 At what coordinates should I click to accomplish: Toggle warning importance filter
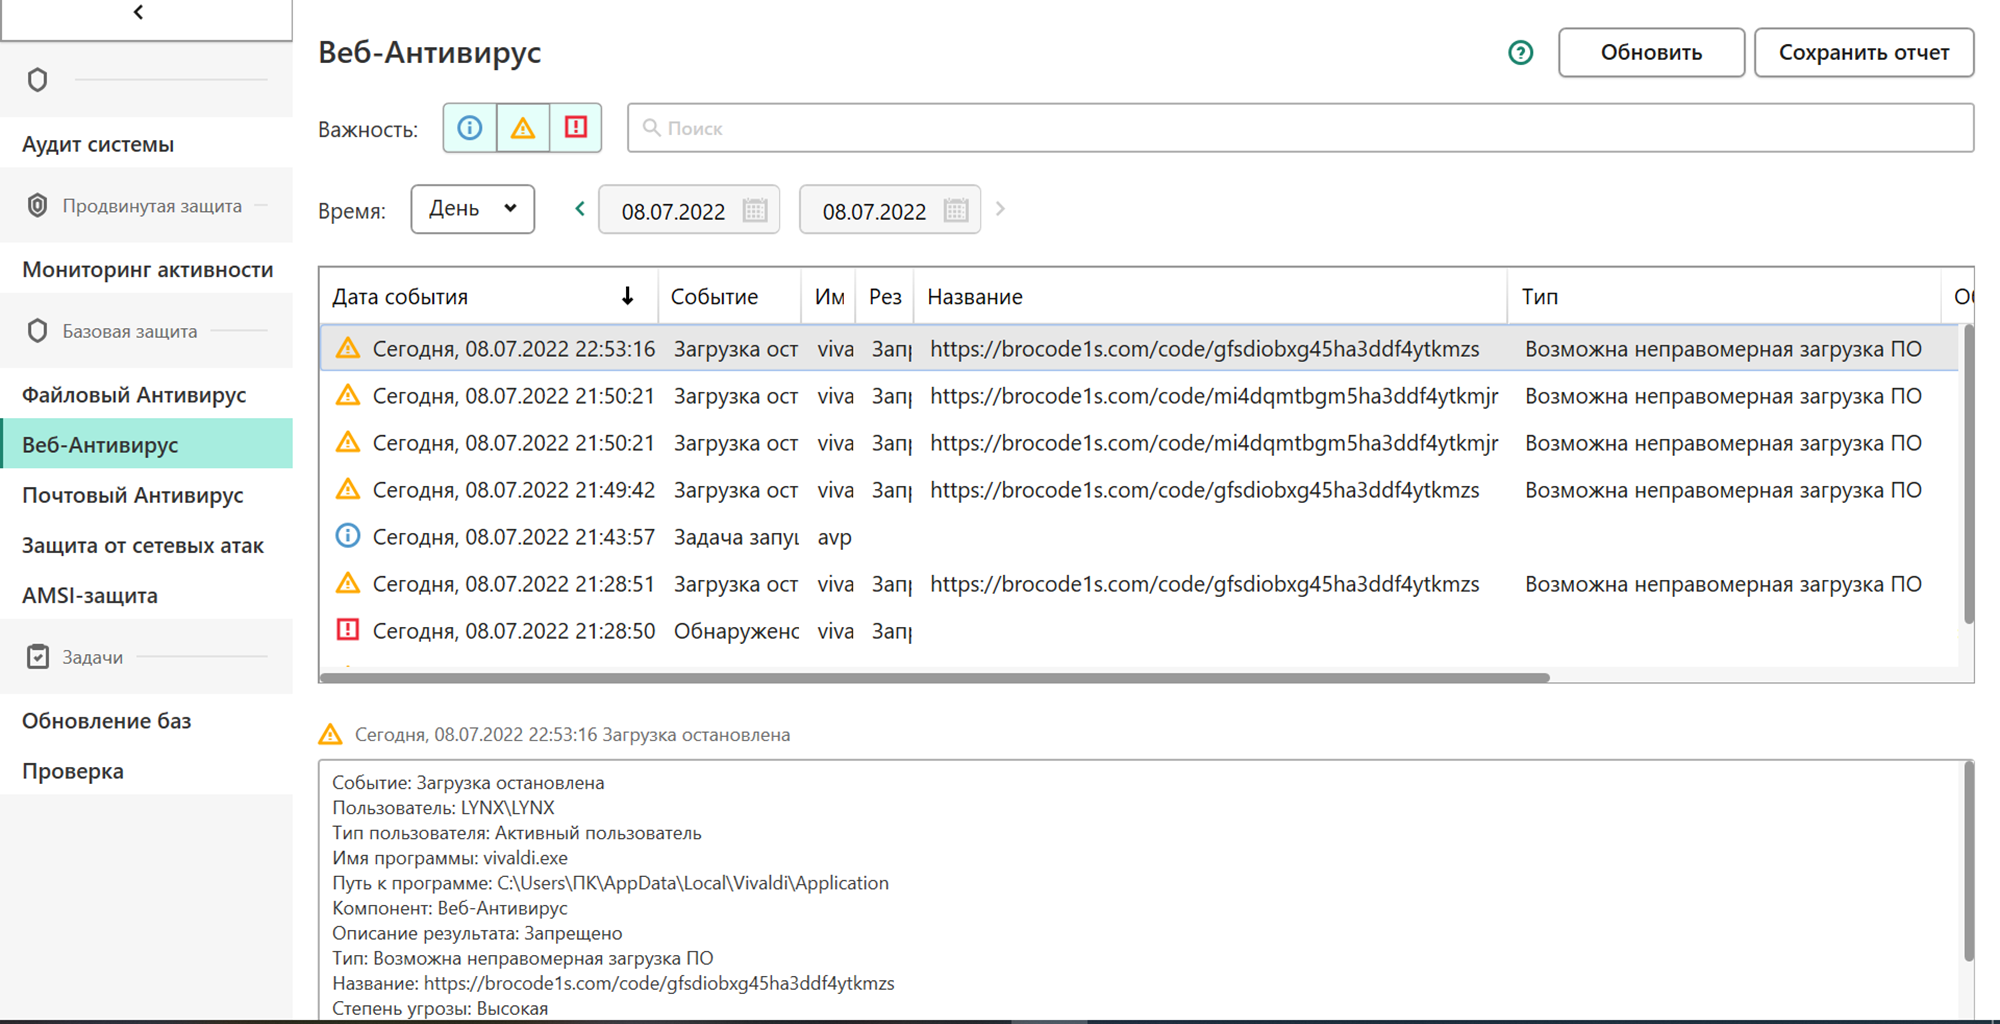[523, 128]
